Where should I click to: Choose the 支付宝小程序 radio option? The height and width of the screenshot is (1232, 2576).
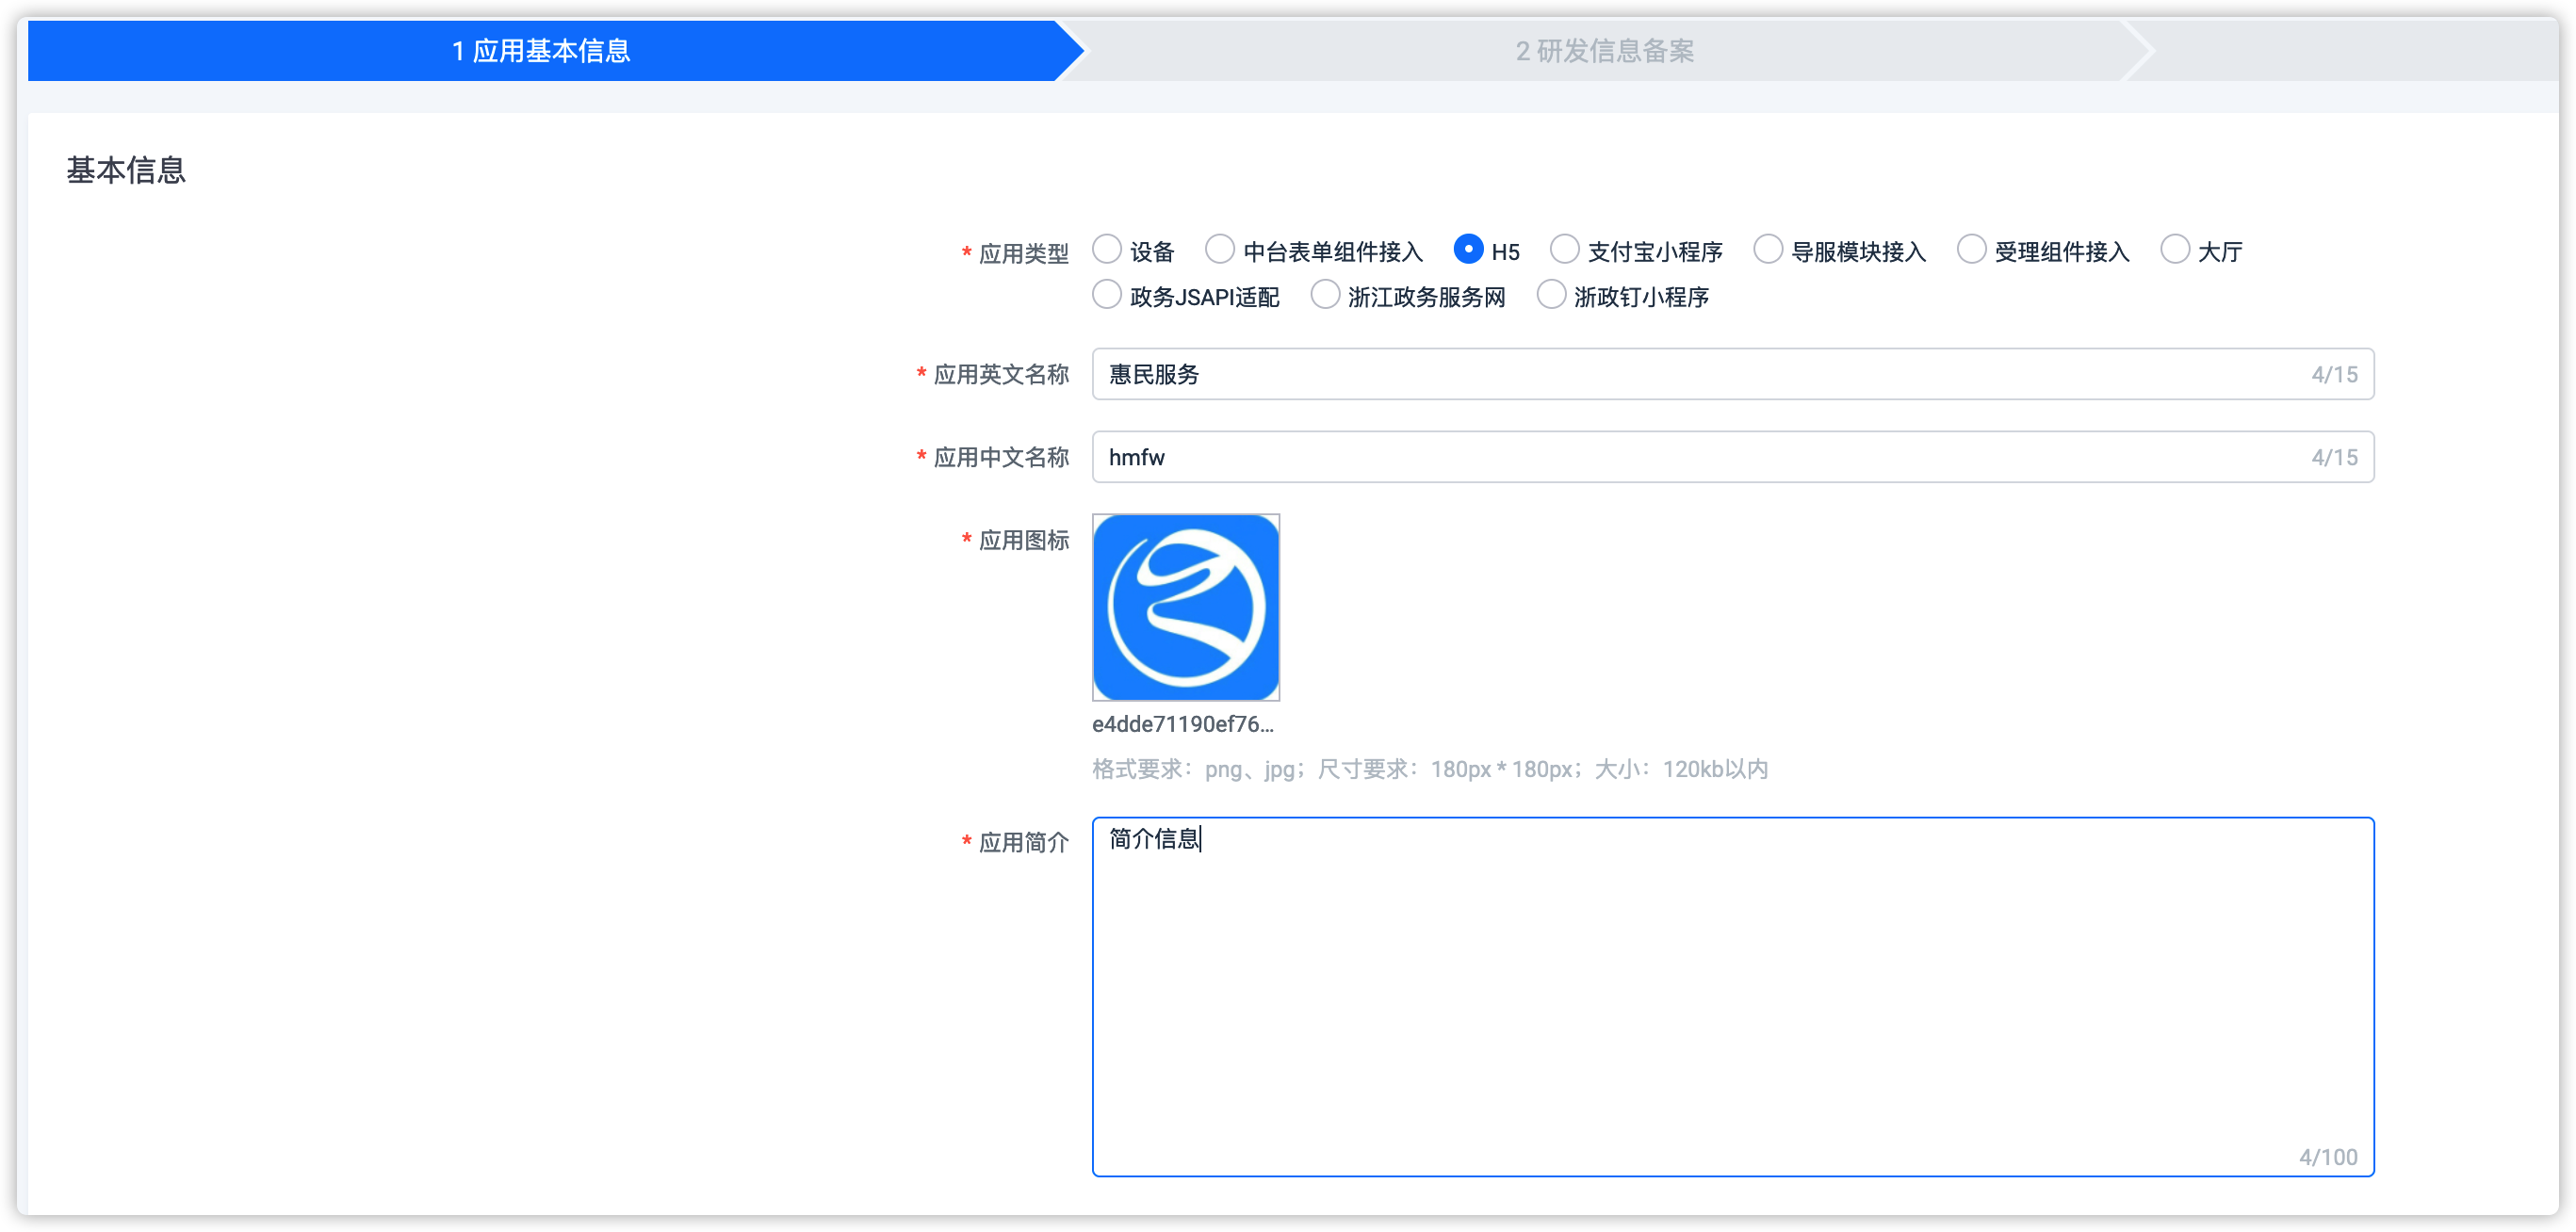(x=1564, y=250)
